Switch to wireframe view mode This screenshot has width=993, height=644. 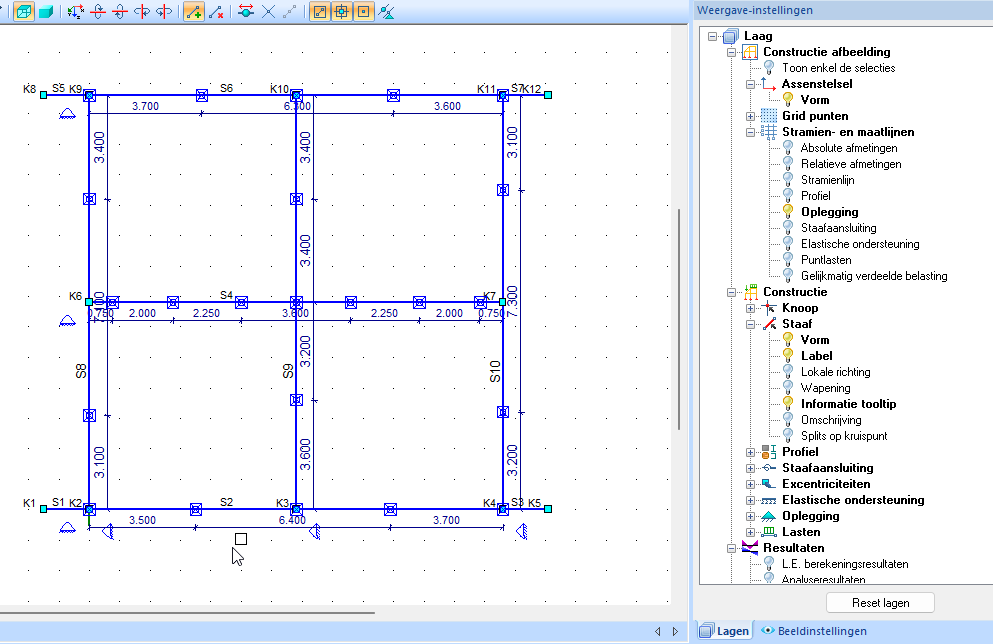[x=23, y=11]
